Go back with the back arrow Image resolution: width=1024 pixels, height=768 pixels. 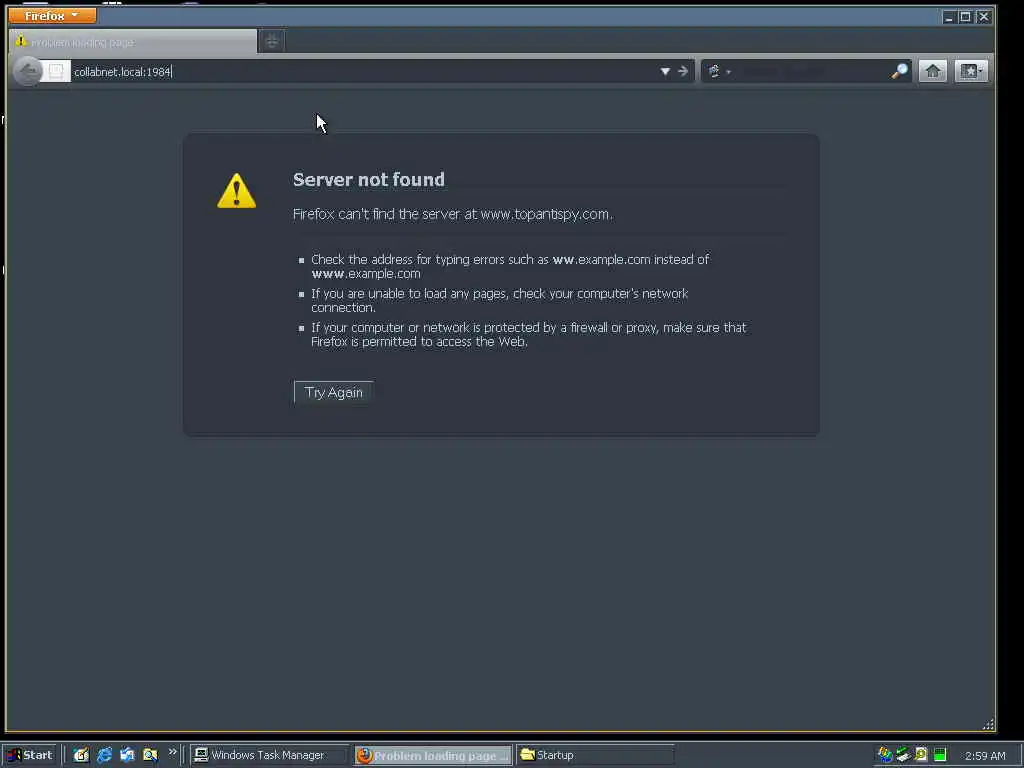point(27,71)
